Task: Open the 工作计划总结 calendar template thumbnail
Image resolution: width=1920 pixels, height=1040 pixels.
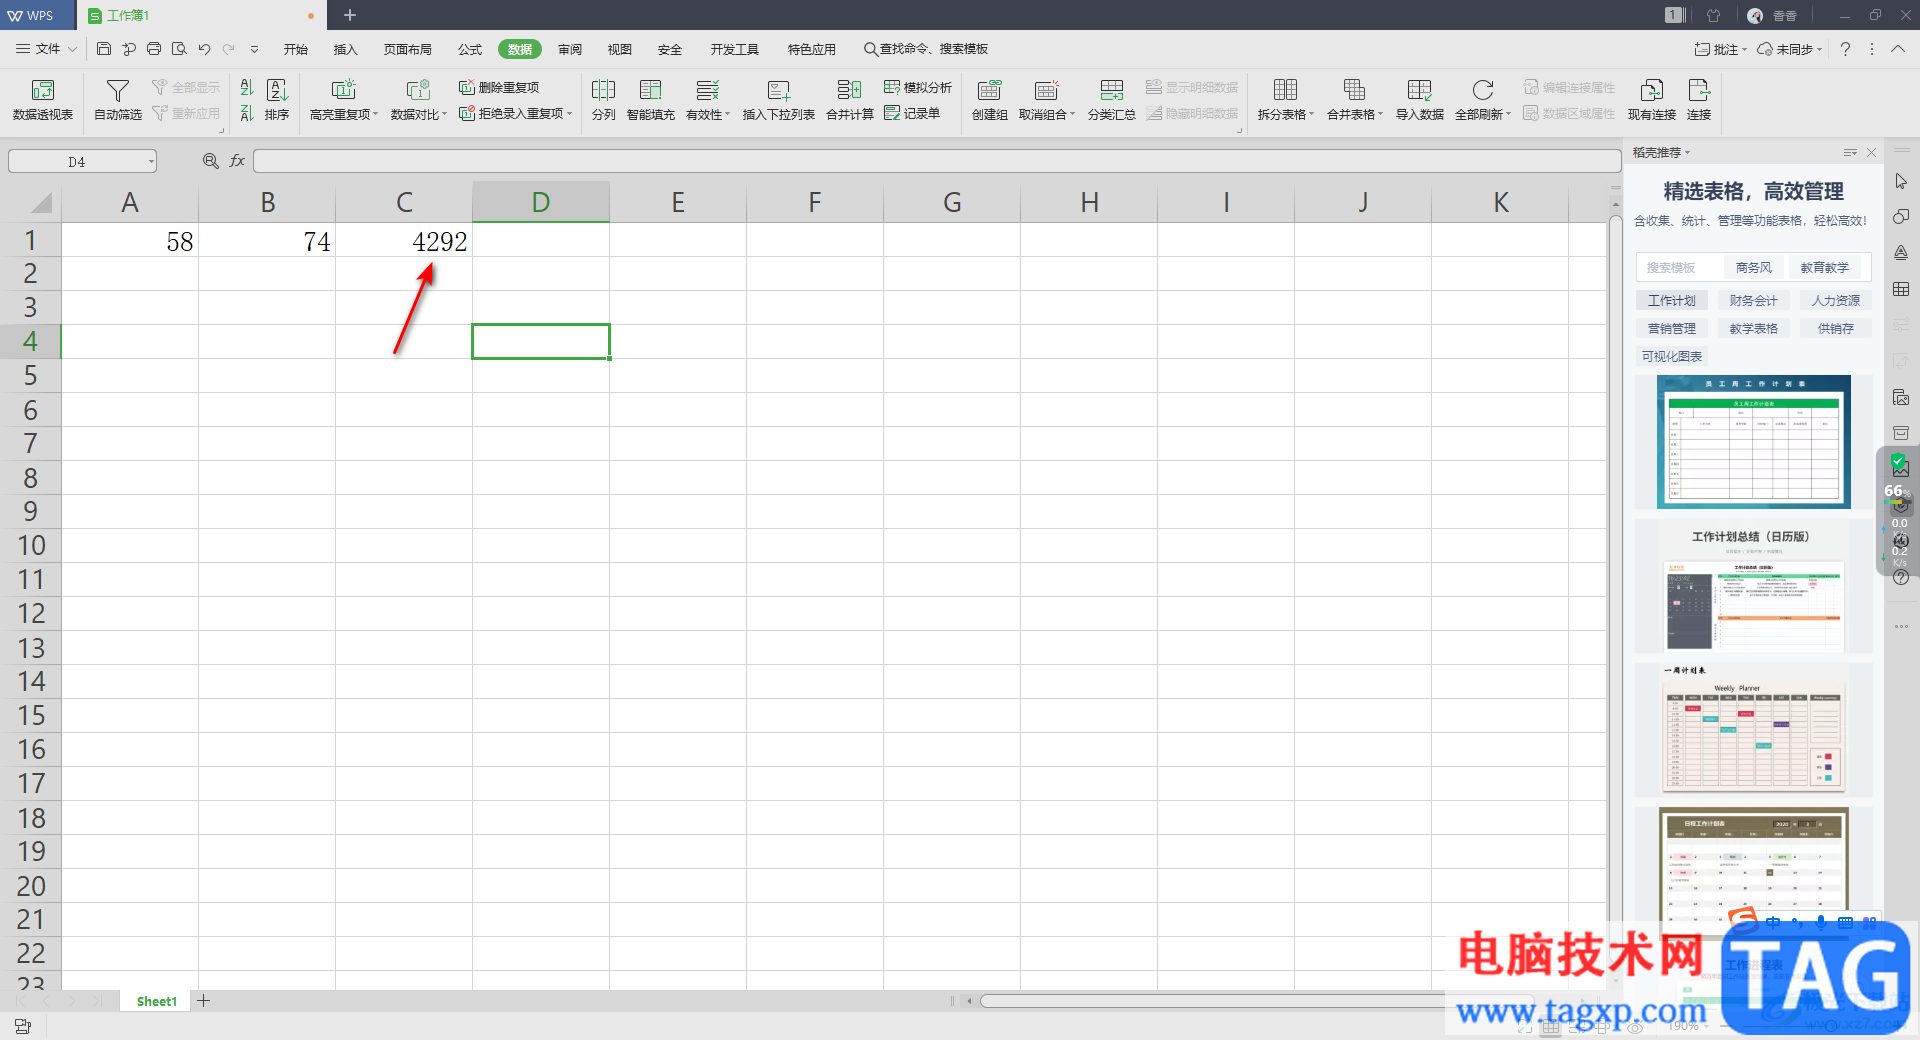Action: click(x=1753, y=586)
